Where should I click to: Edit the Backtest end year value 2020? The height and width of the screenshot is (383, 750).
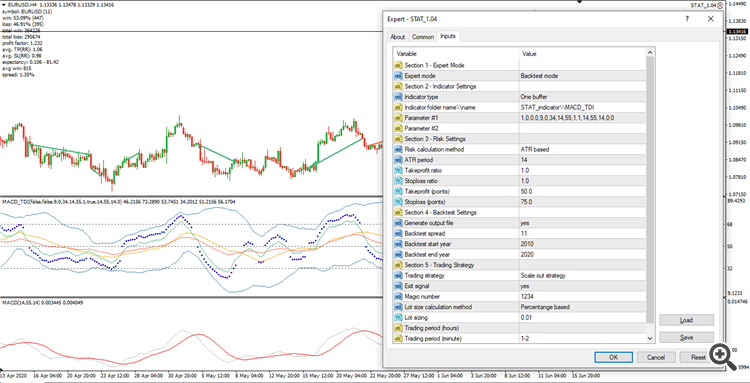tap(582, 254)
